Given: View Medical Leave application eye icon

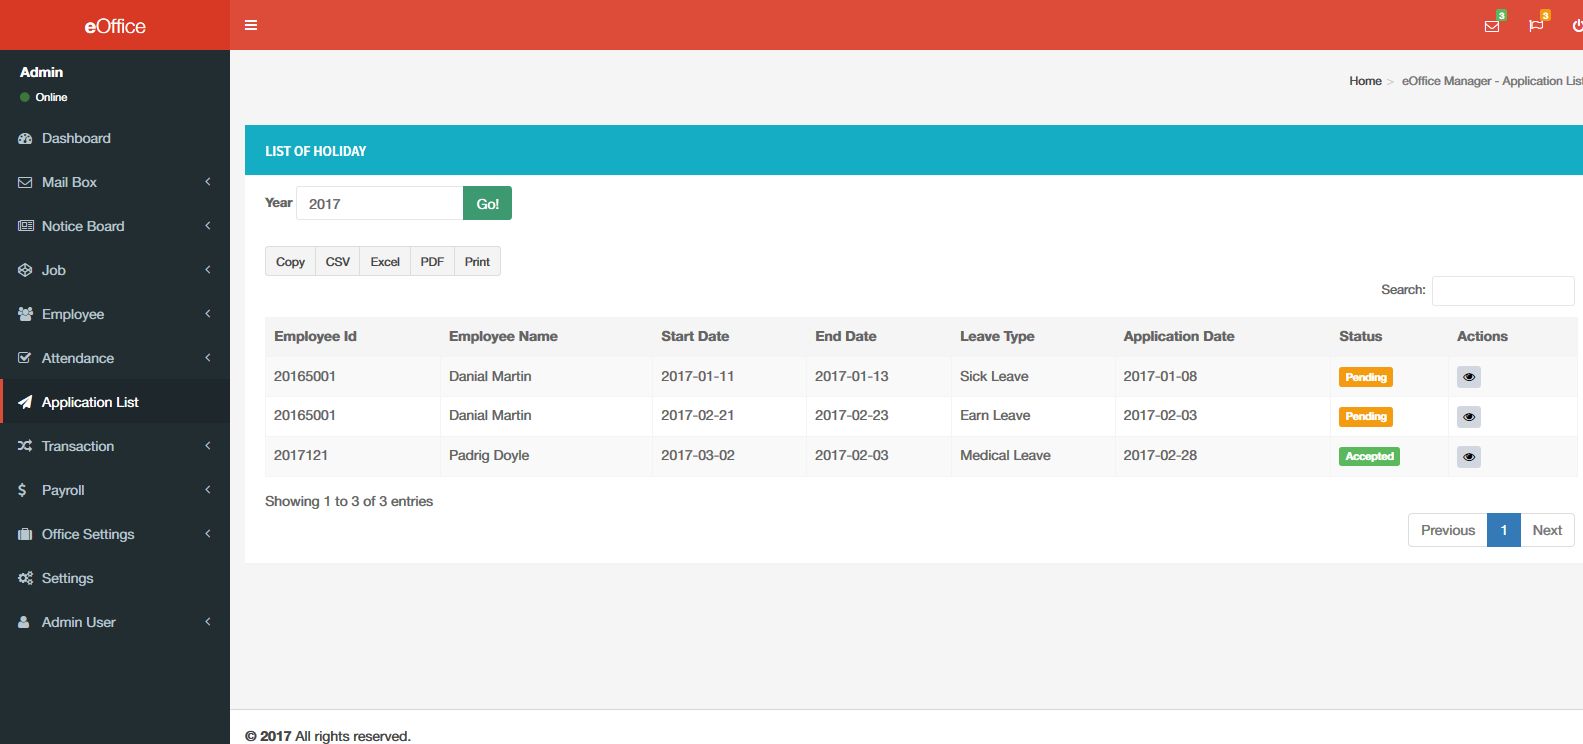Looking at the screenshot, I should (x=1469, y=456).
